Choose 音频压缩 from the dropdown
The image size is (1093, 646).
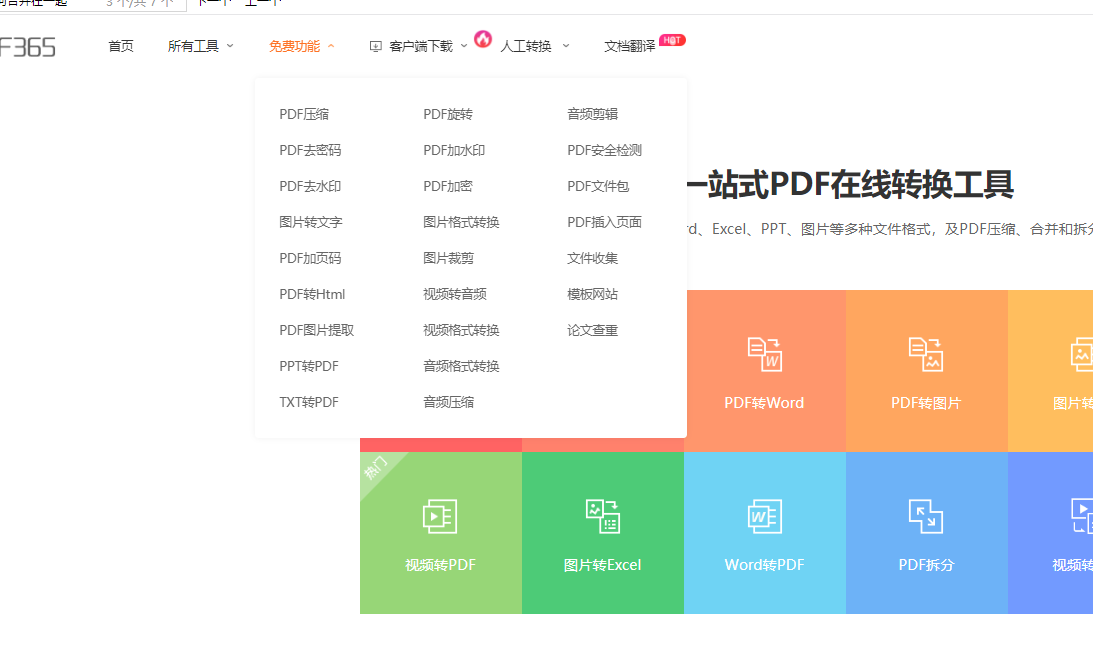tap(448, 402)
